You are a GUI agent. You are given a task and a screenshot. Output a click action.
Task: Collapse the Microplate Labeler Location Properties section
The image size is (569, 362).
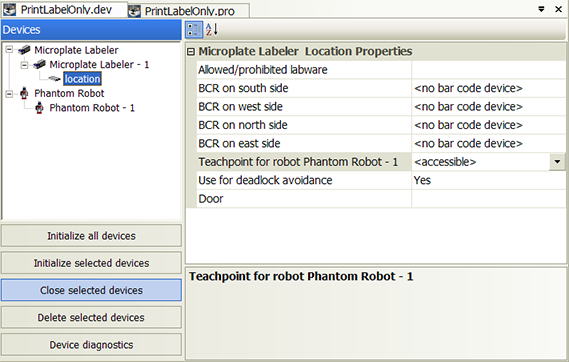pyautogui.click(x=191, y=52)
